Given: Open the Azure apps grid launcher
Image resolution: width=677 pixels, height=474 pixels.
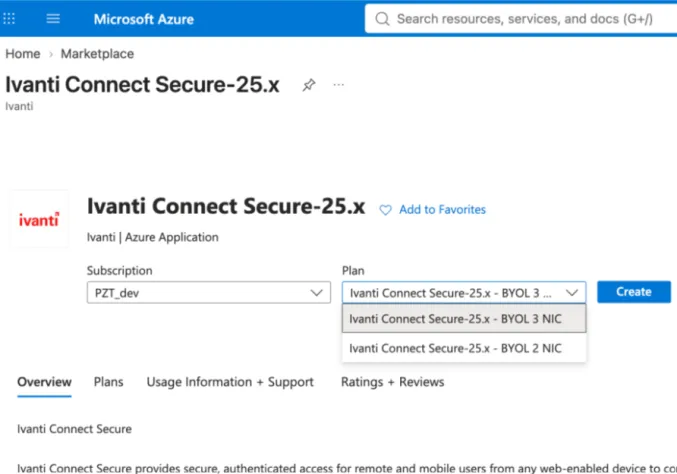Looking at the screenshot, I should tap(9, 19).
